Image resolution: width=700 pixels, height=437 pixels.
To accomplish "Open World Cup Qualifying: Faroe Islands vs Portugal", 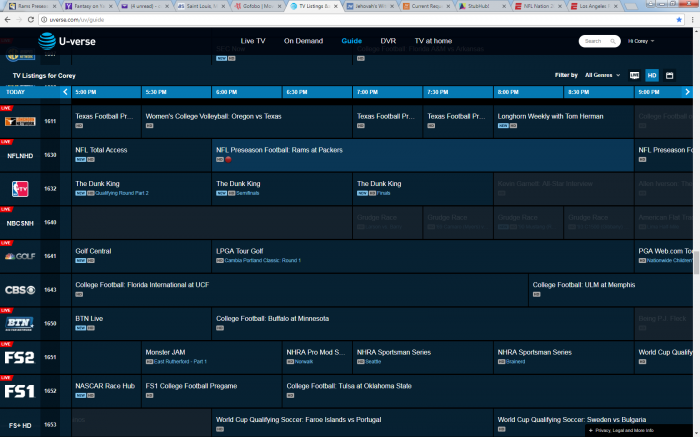I will point(352,423).
